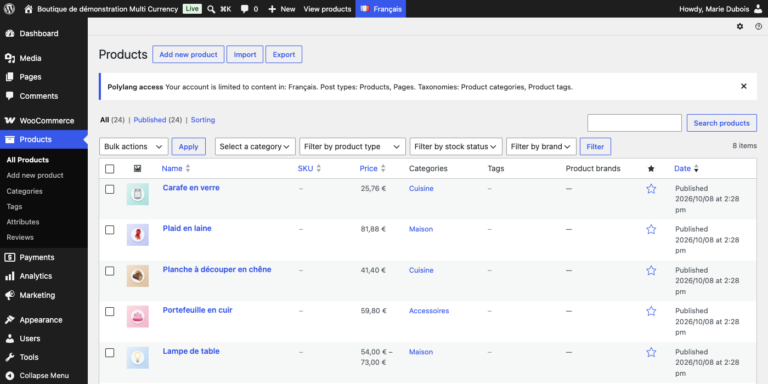Click the Filter button

click(x=595, y=146)
